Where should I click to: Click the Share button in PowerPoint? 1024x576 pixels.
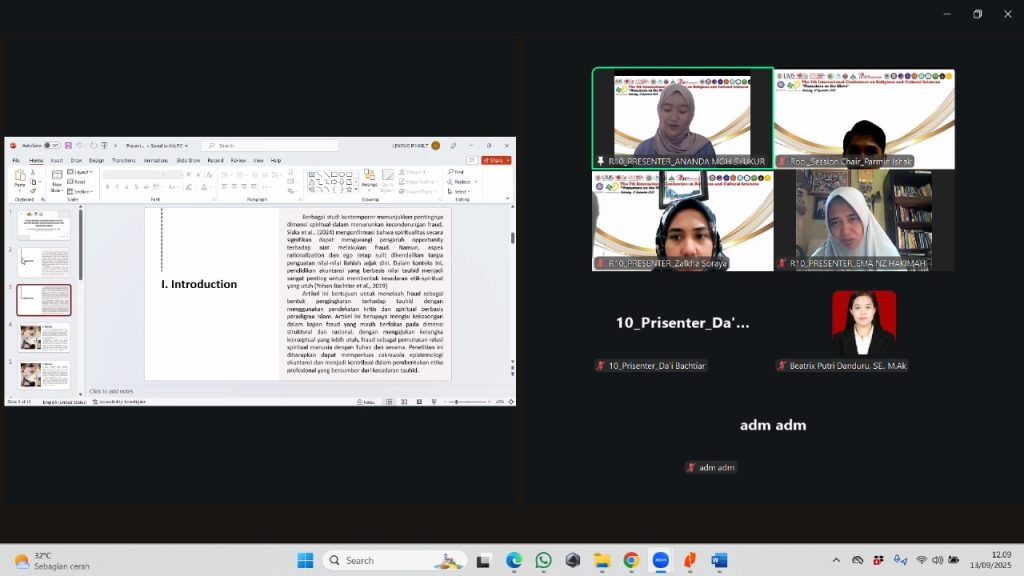496,160
